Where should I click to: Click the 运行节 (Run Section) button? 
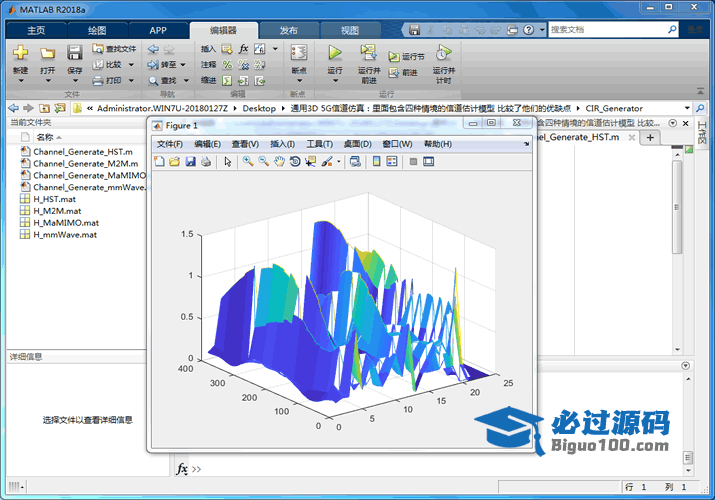(406, 57)
